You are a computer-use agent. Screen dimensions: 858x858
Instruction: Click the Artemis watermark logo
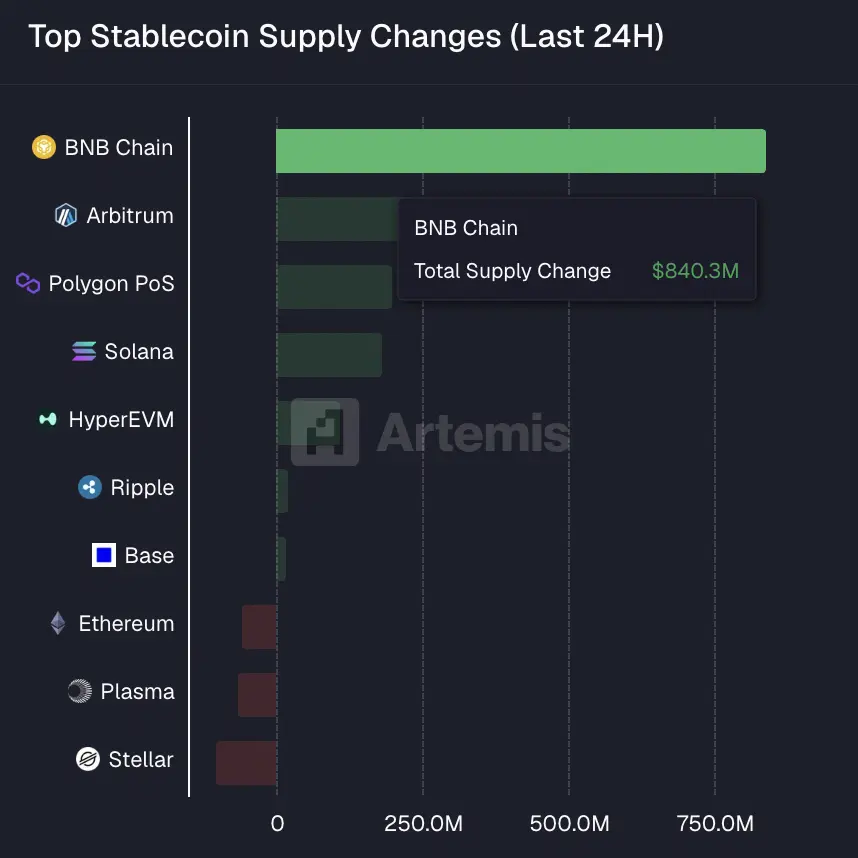pos(430,432)
